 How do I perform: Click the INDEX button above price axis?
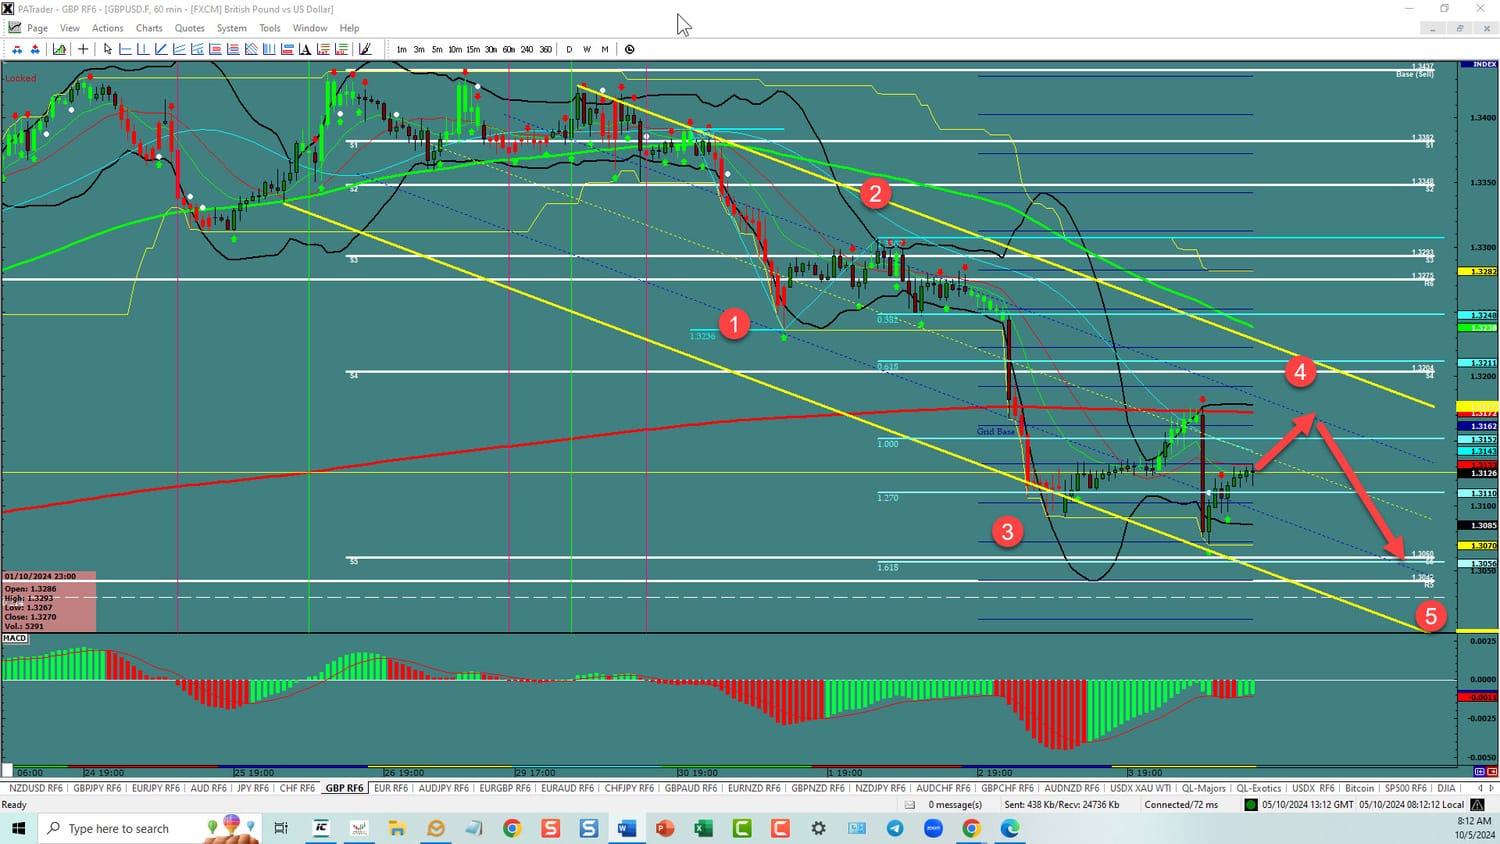point(1478,65)
